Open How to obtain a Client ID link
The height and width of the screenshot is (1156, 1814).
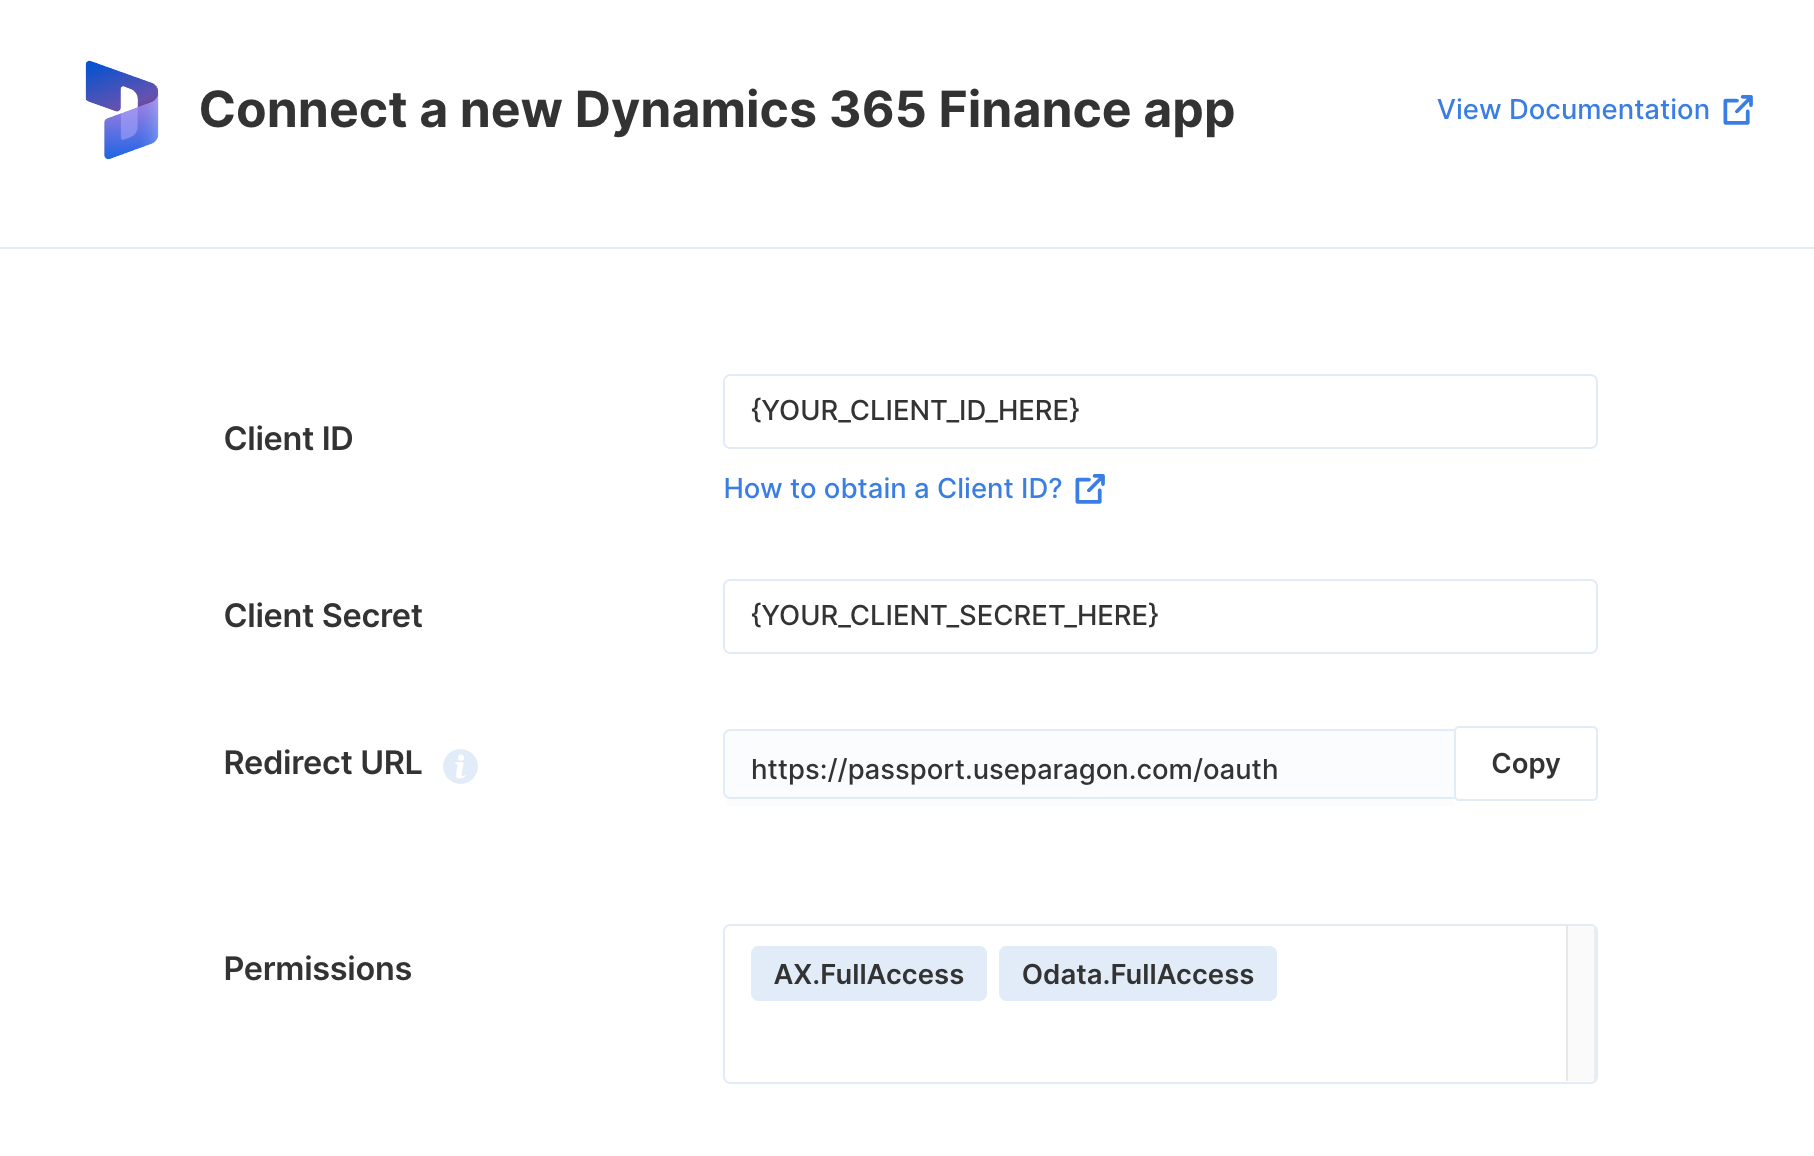point(913,489)
